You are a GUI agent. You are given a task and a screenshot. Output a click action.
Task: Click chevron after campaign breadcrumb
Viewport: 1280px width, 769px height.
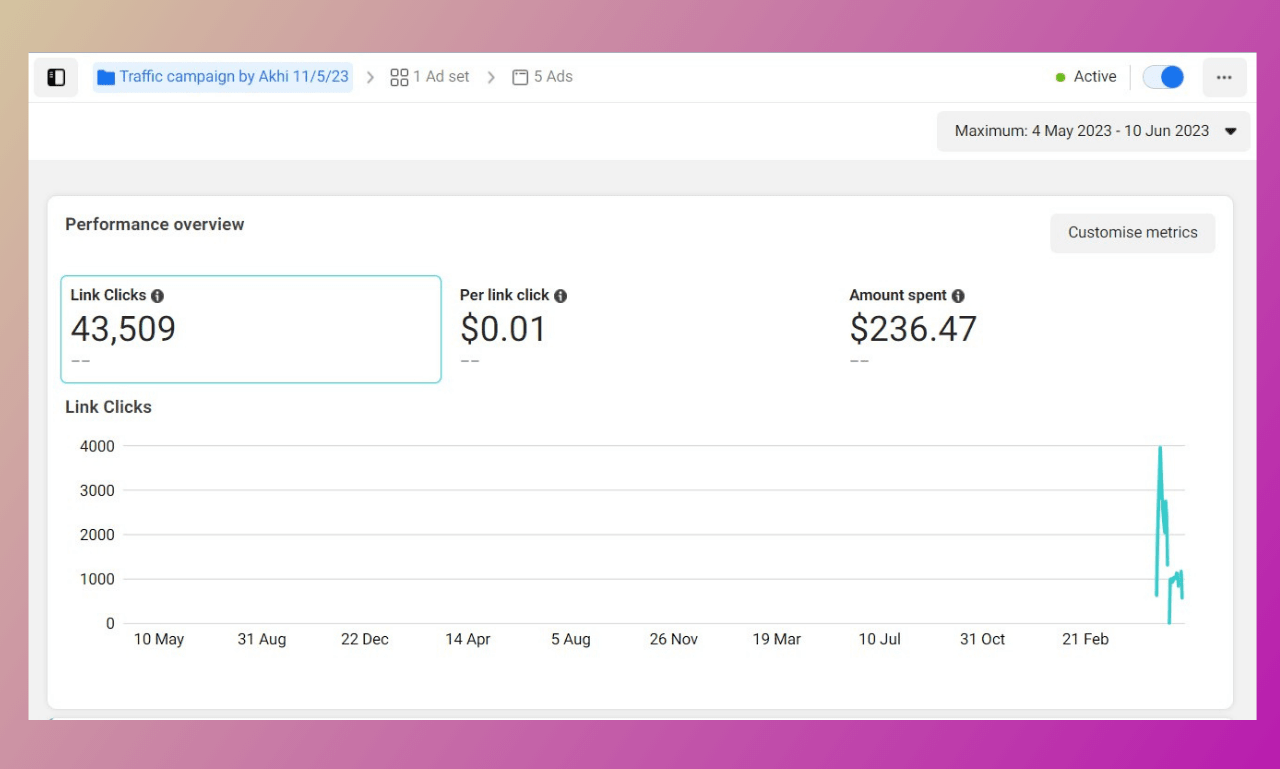[370, 77]
